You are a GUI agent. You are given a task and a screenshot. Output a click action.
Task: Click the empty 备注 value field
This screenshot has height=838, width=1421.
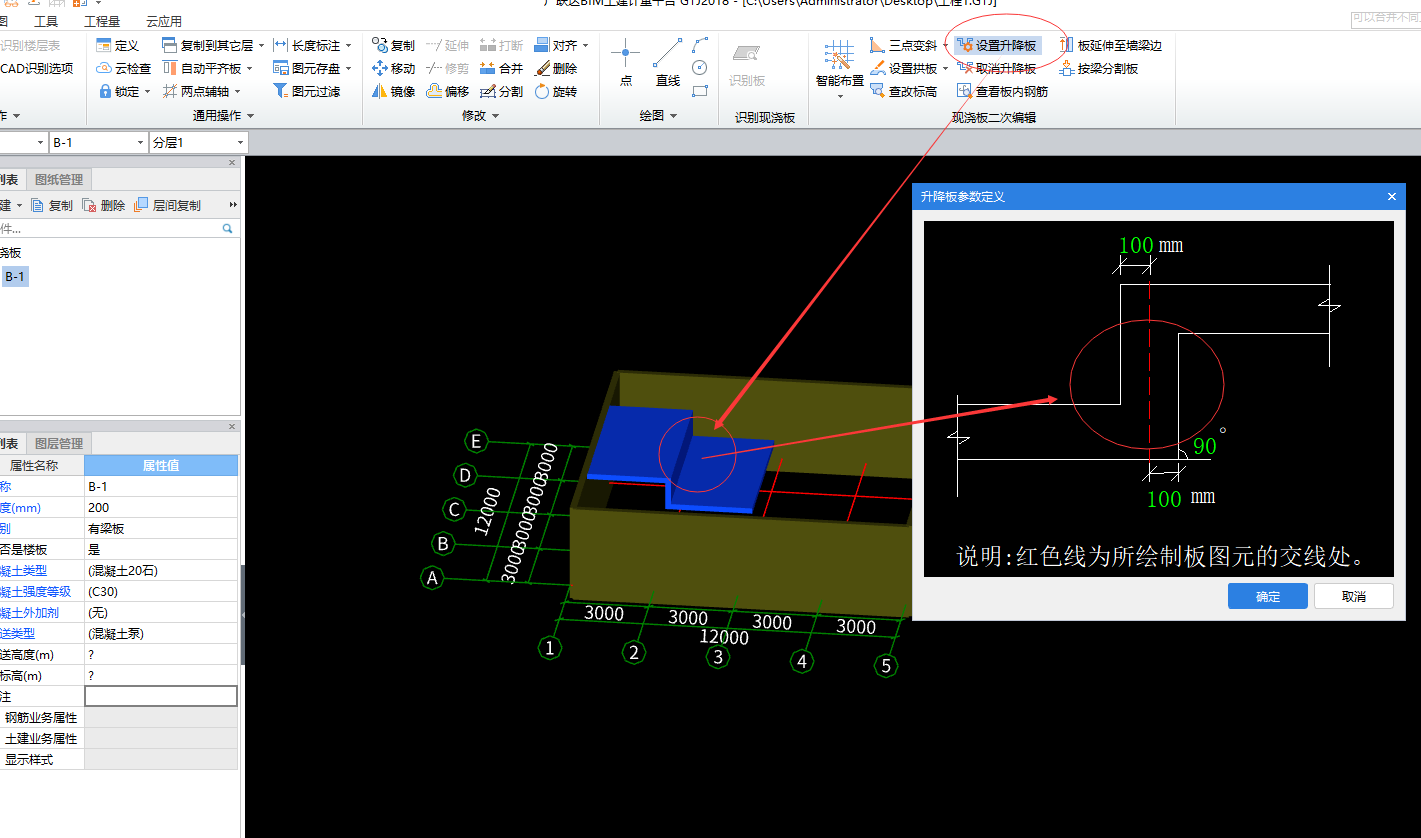[161, 696]
